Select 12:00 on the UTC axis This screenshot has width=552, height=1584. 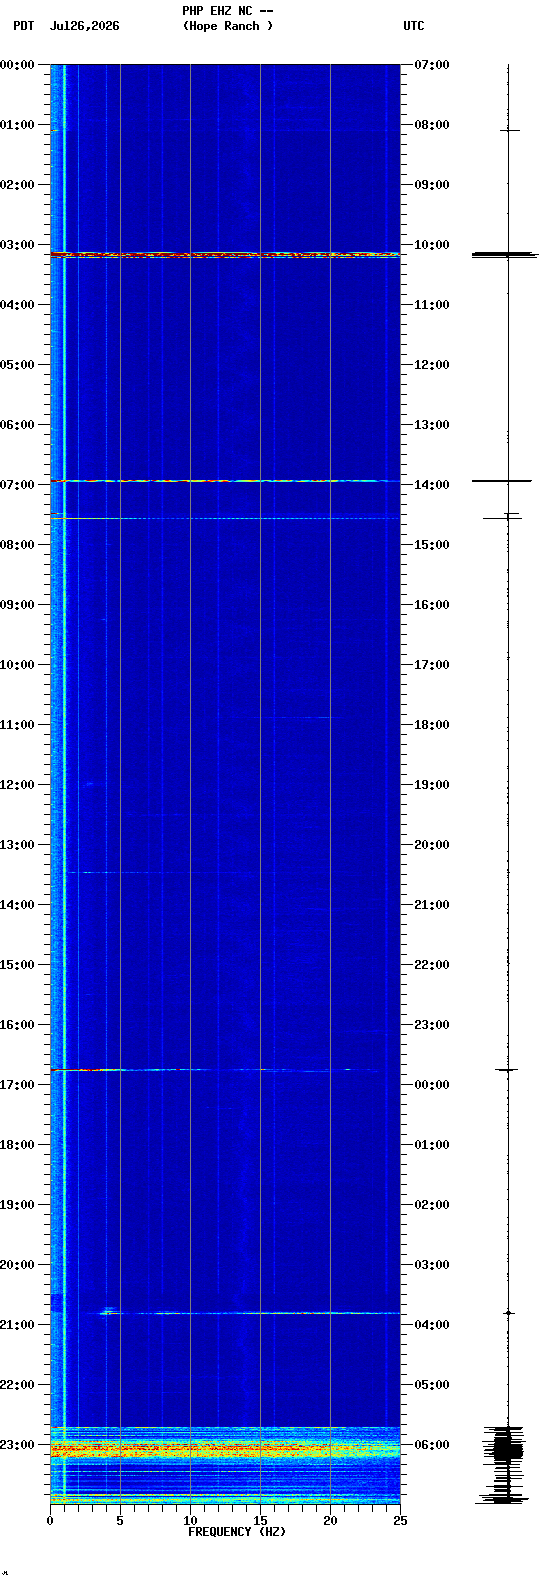432,365
